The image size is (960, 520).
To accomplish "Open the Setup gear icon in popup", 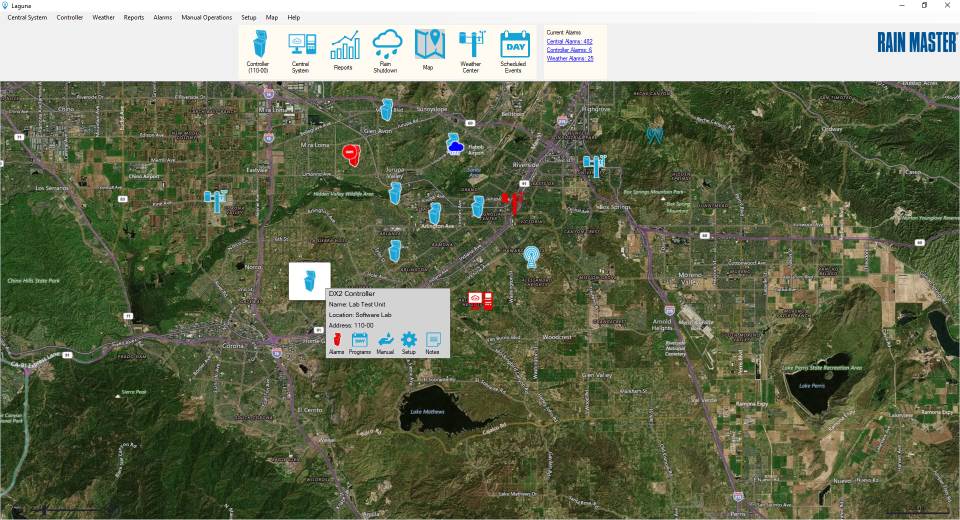I will 408,340.
